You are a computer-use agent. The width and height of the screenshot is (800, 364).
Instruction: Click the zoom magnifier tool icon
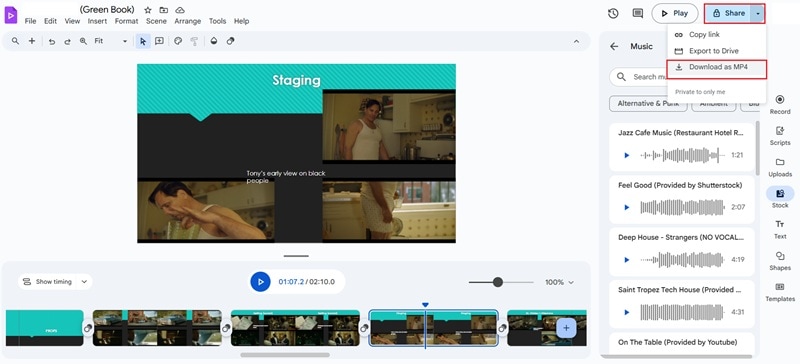point(83,41)
